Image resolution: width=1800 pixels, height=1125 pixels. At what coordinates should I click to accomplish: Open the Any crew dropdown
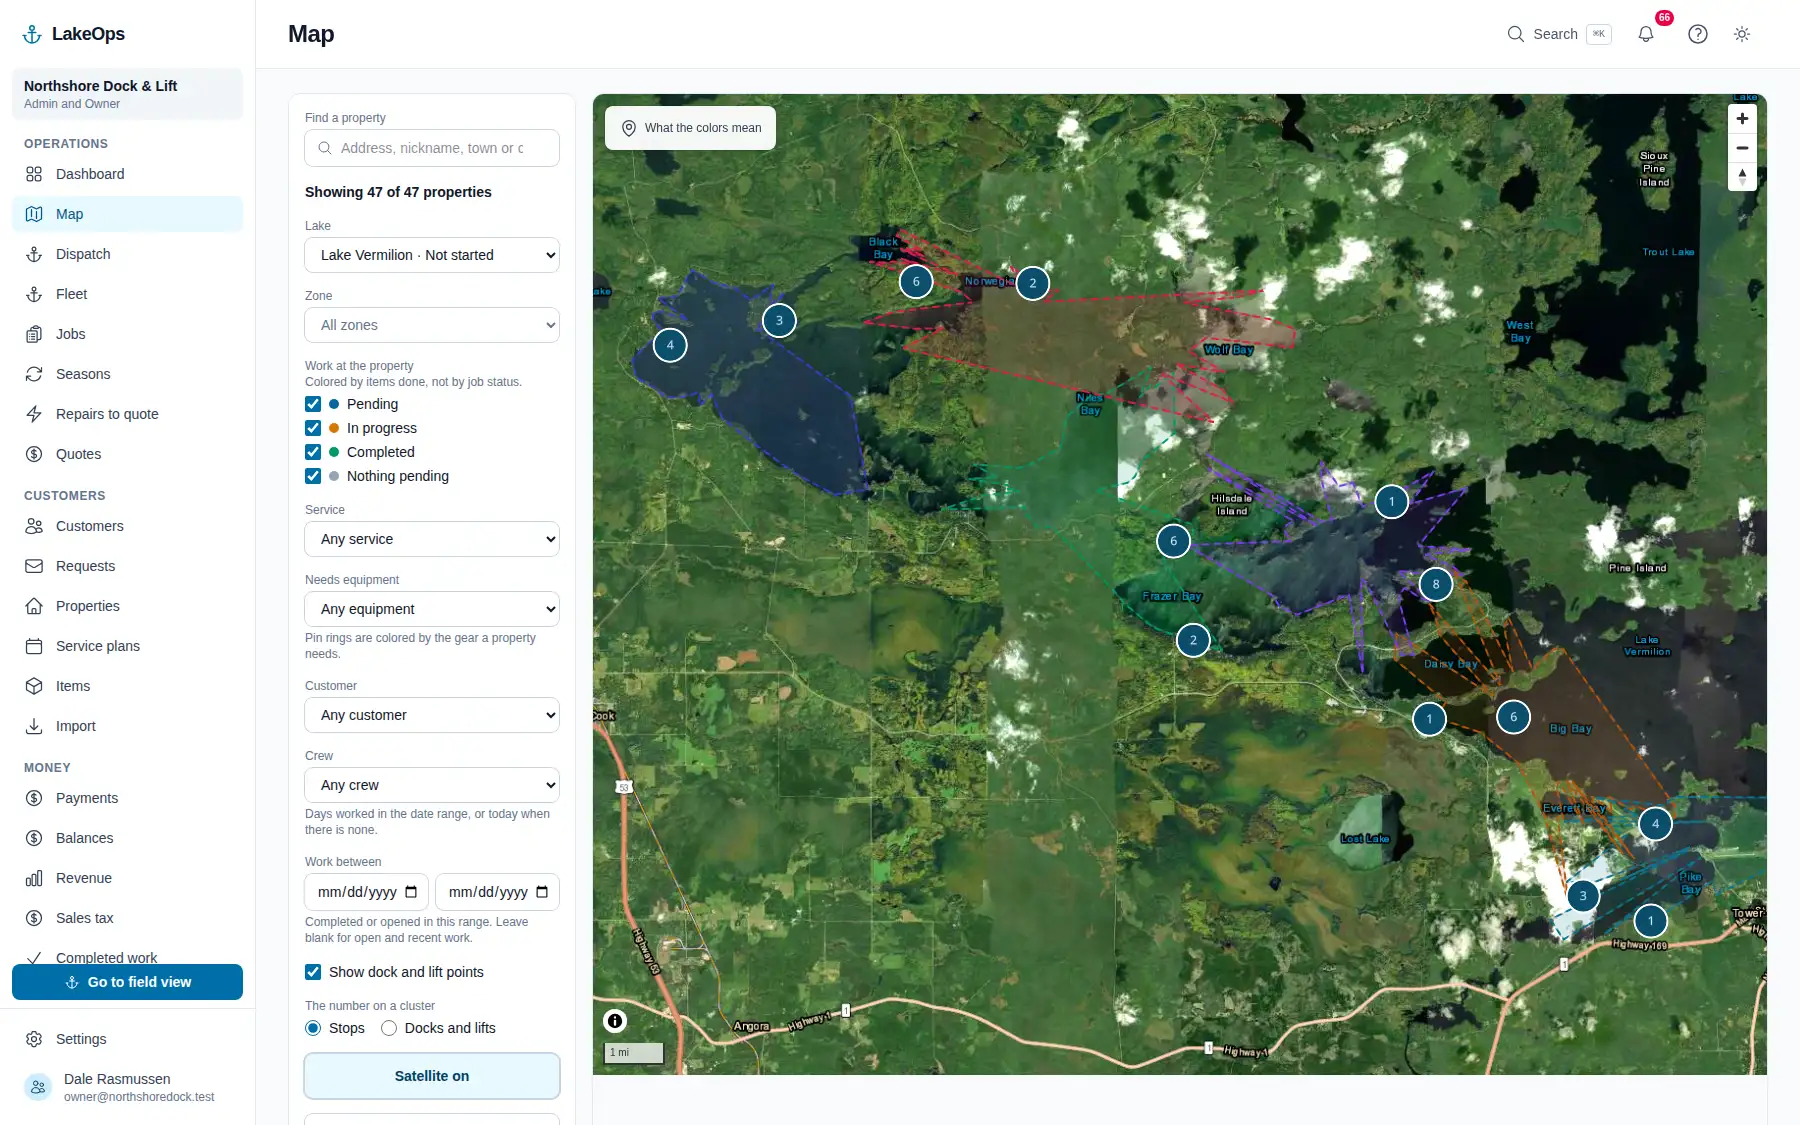click(x=432, y=785)
